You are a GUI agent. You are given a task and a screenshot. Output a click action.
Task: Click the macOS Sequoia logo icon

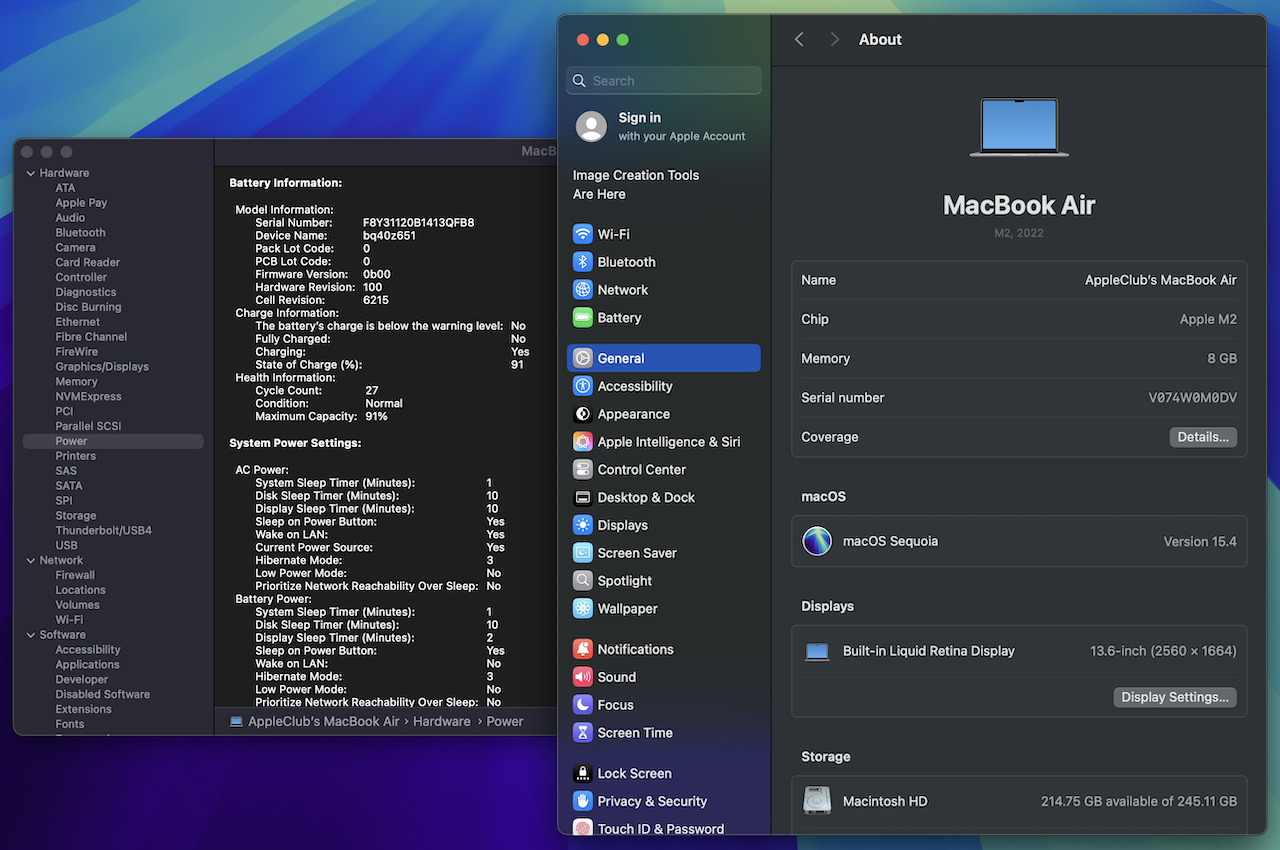pos(817,541)
